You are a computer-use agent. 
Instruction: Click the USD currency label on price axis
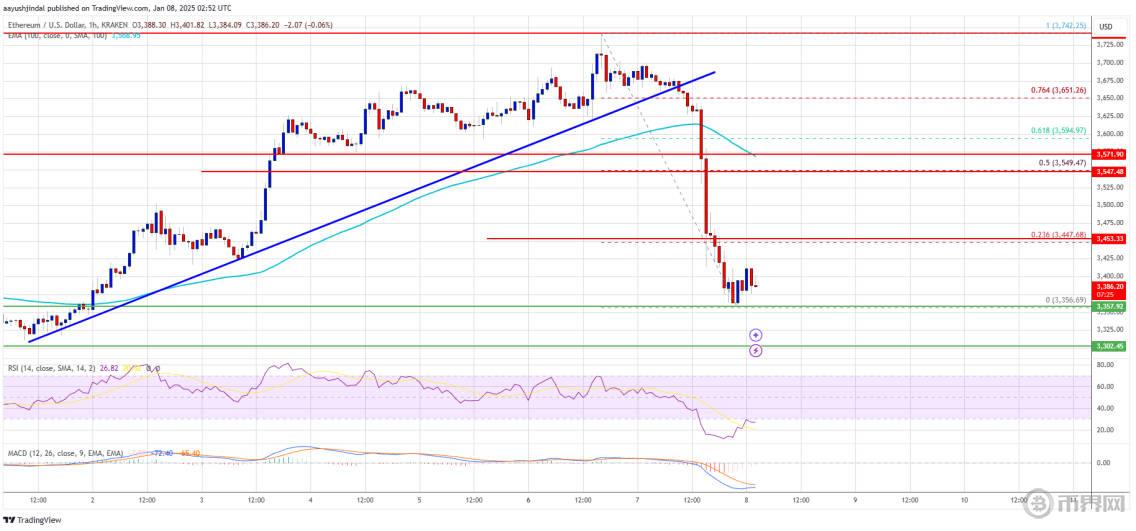[1106, 26]
